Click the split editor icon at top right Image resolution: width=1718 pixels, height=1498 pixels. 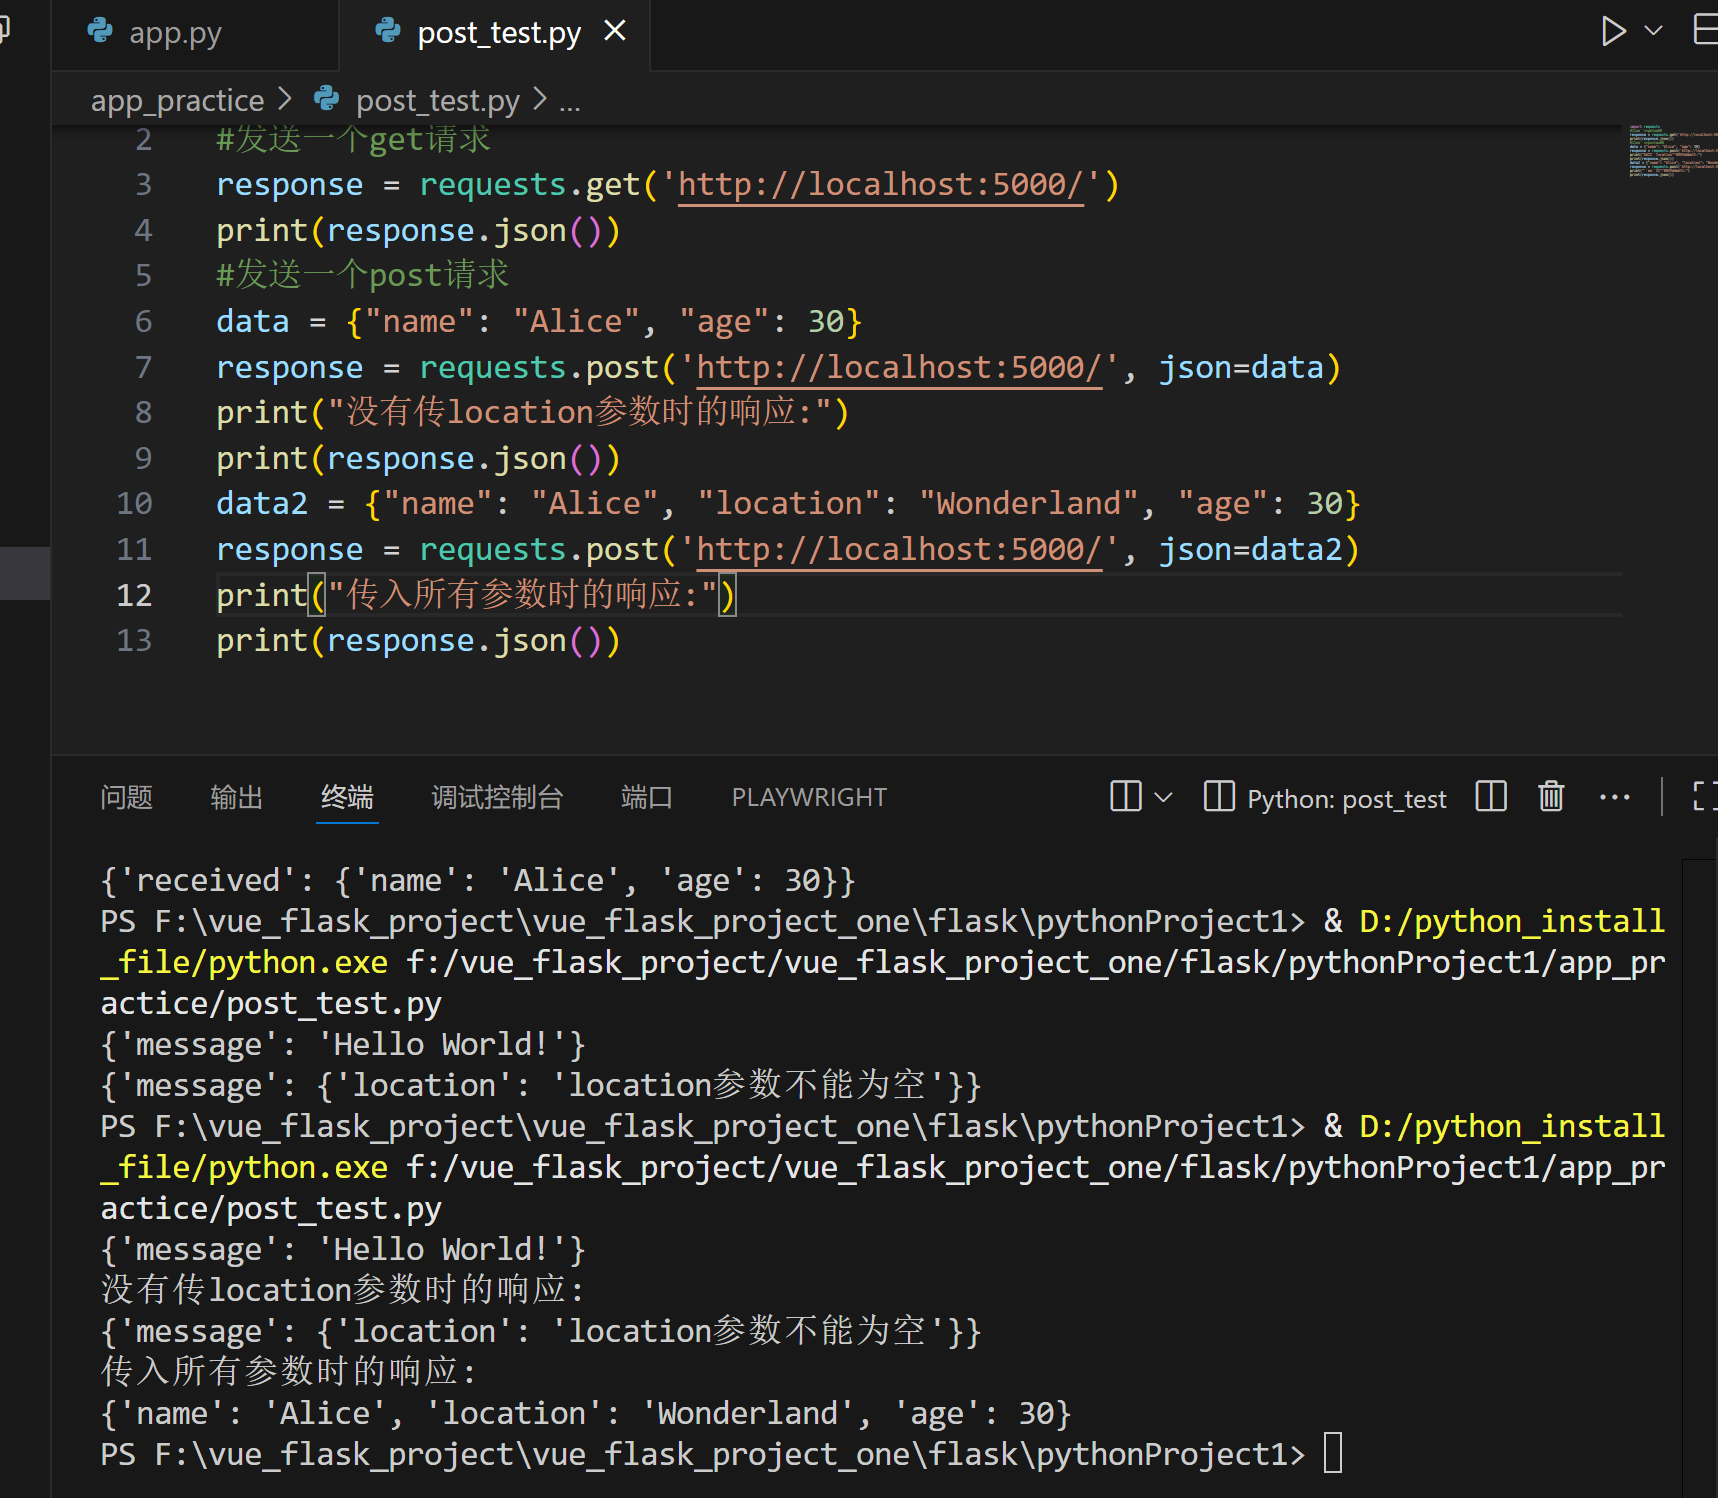tap(1704, 31)
